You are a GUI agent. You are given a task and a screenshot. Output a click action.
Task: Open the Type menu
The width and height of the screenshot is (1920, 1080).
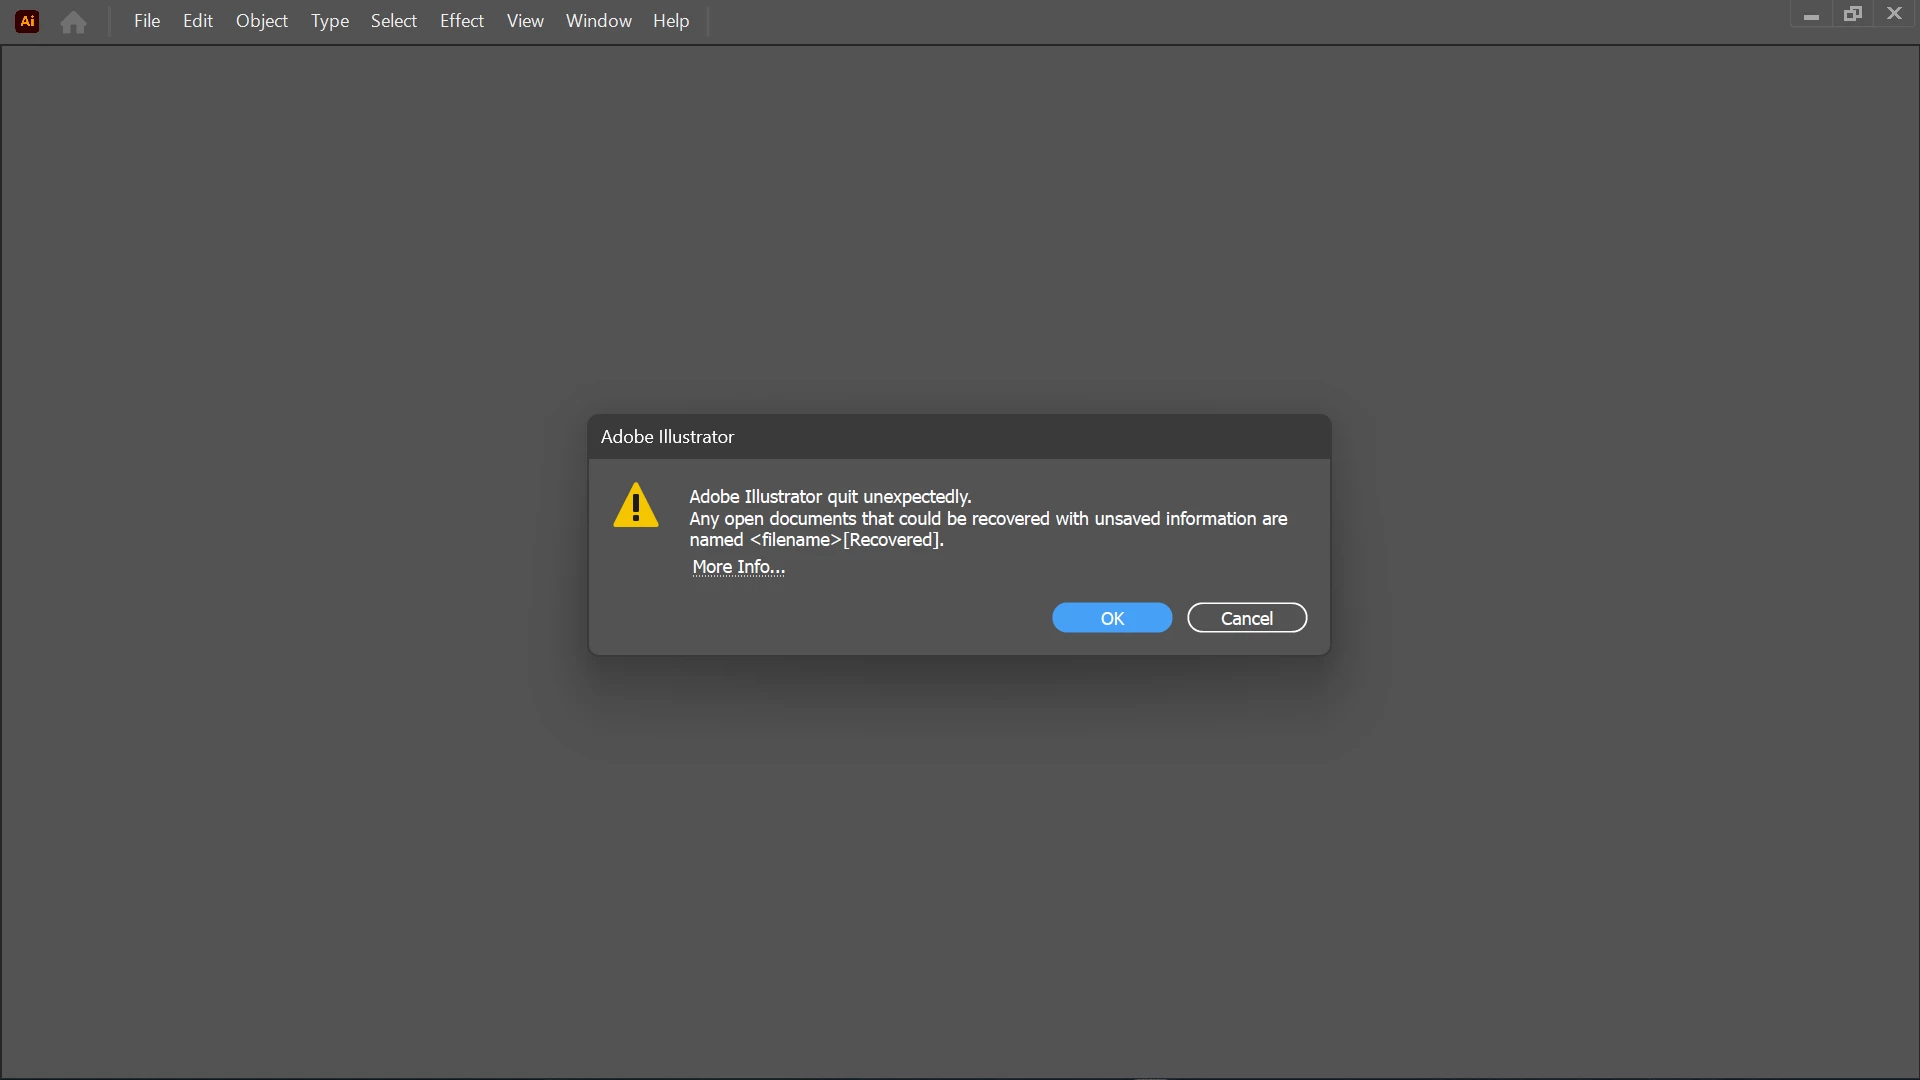click(329, 21)
